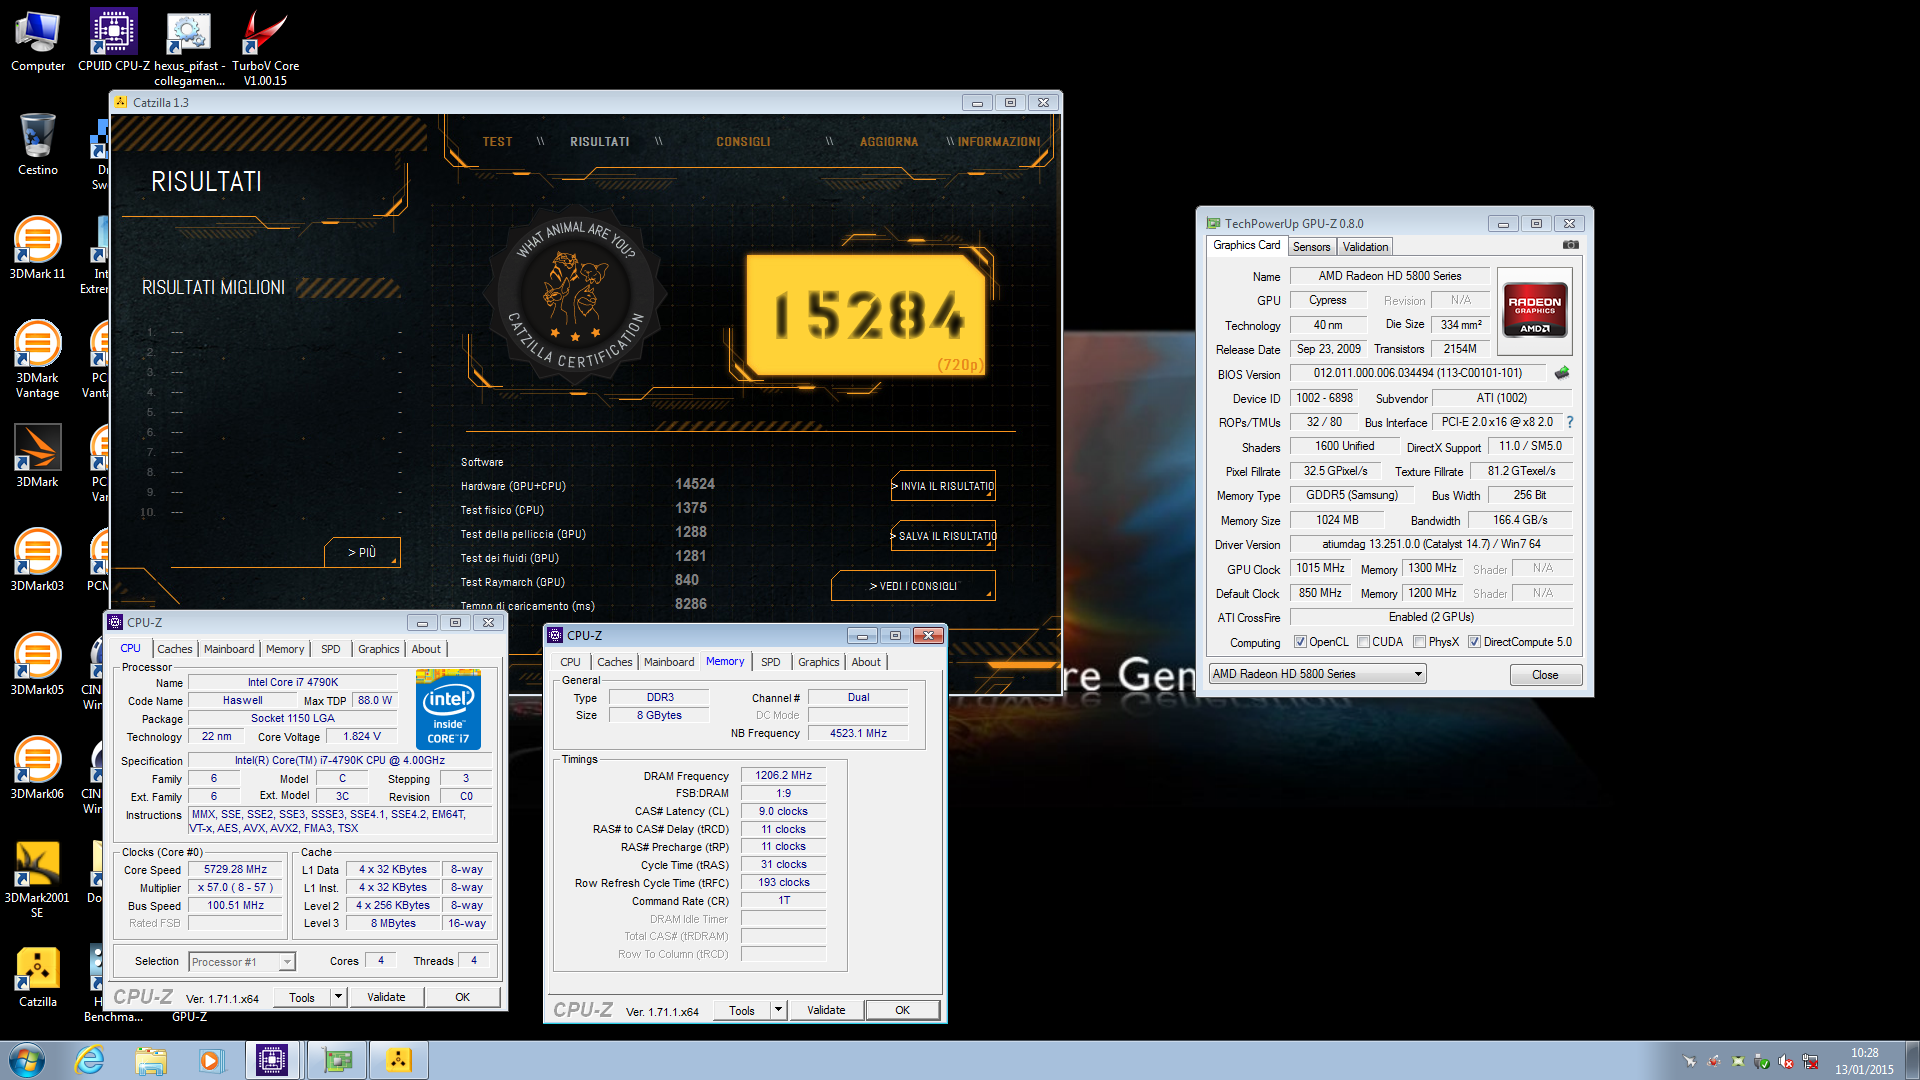
Task: Open the AGGIORNA tab in Catzilla
Action: click(889, 142)
